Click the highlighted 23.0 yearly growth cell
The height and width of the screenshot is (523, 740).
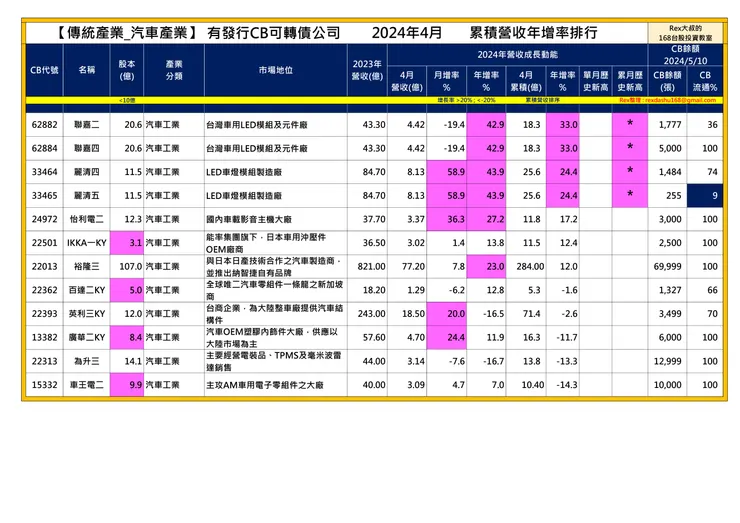click(486, 266)
